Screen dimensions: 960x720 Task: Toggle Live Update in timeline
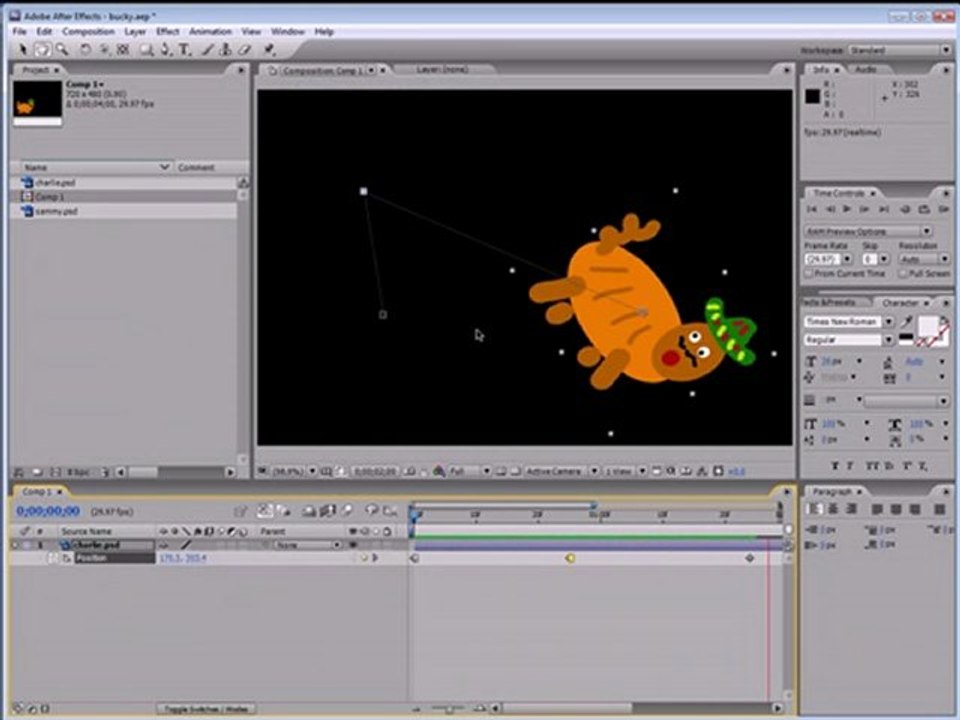tap(264, 510)
